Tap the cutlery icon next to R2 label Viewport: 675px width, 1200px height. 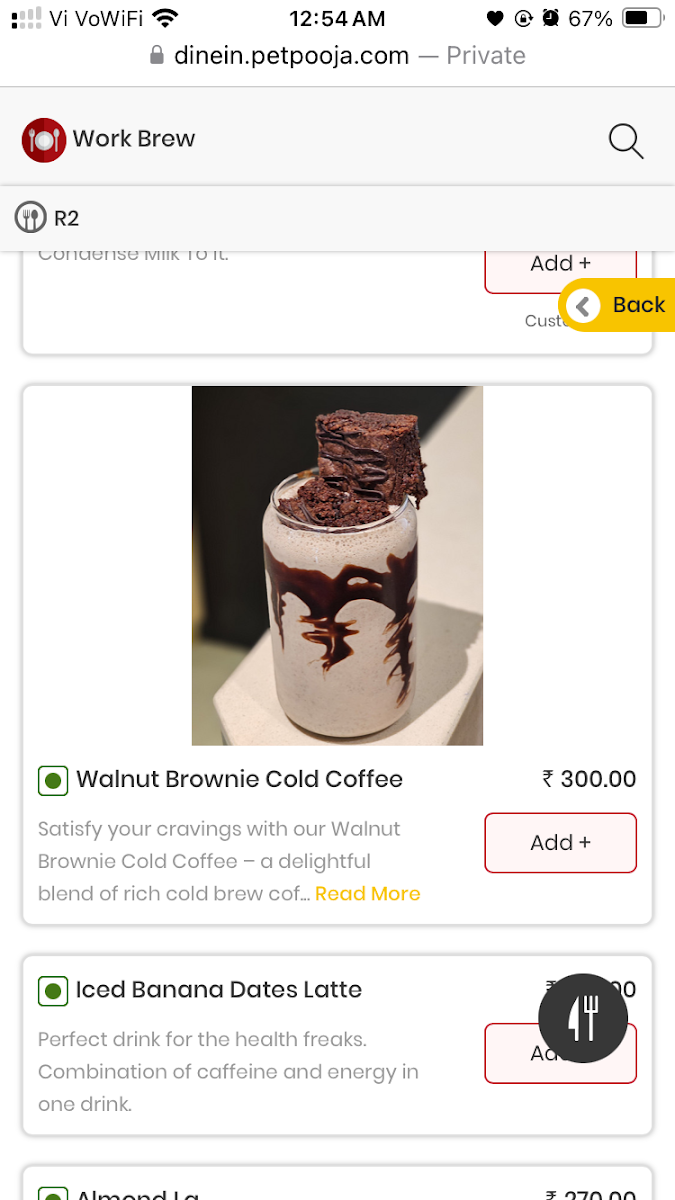click(x=31, y=217)
